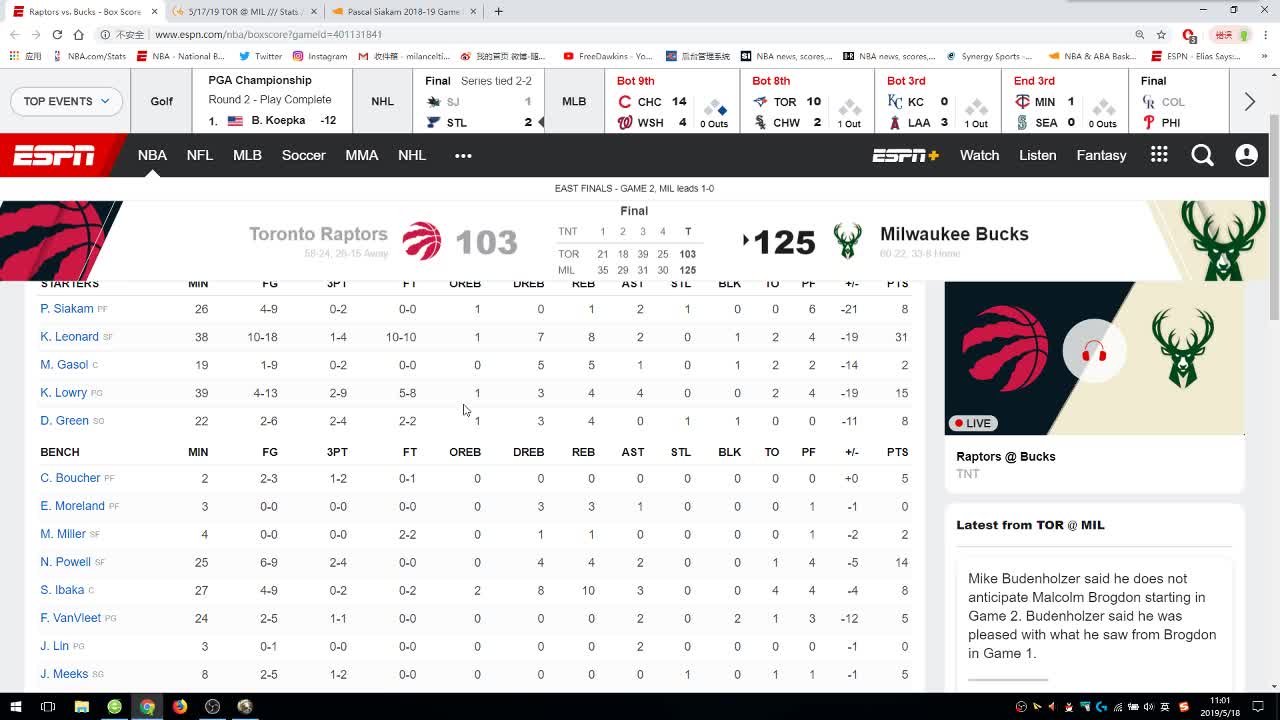
Task: Click the Fantasy link in header
Action: click(x=1101, y=155)
